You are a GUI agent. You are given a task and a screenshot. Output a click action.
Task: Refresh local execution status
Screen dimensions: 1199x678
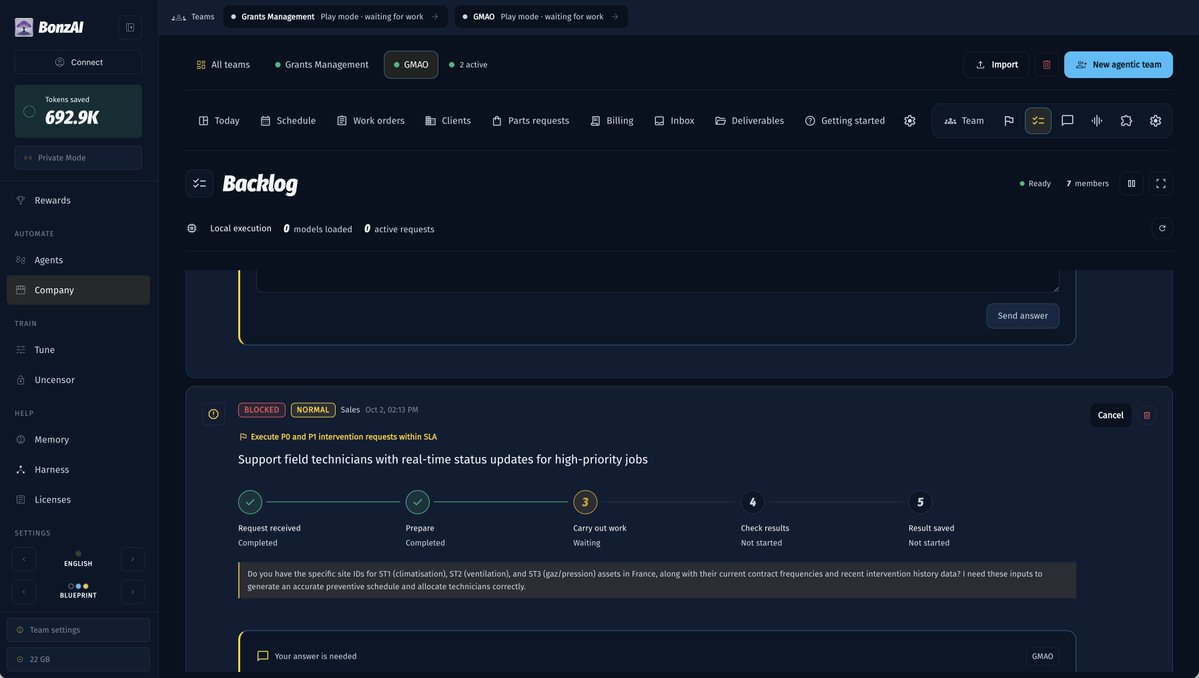1162,228
